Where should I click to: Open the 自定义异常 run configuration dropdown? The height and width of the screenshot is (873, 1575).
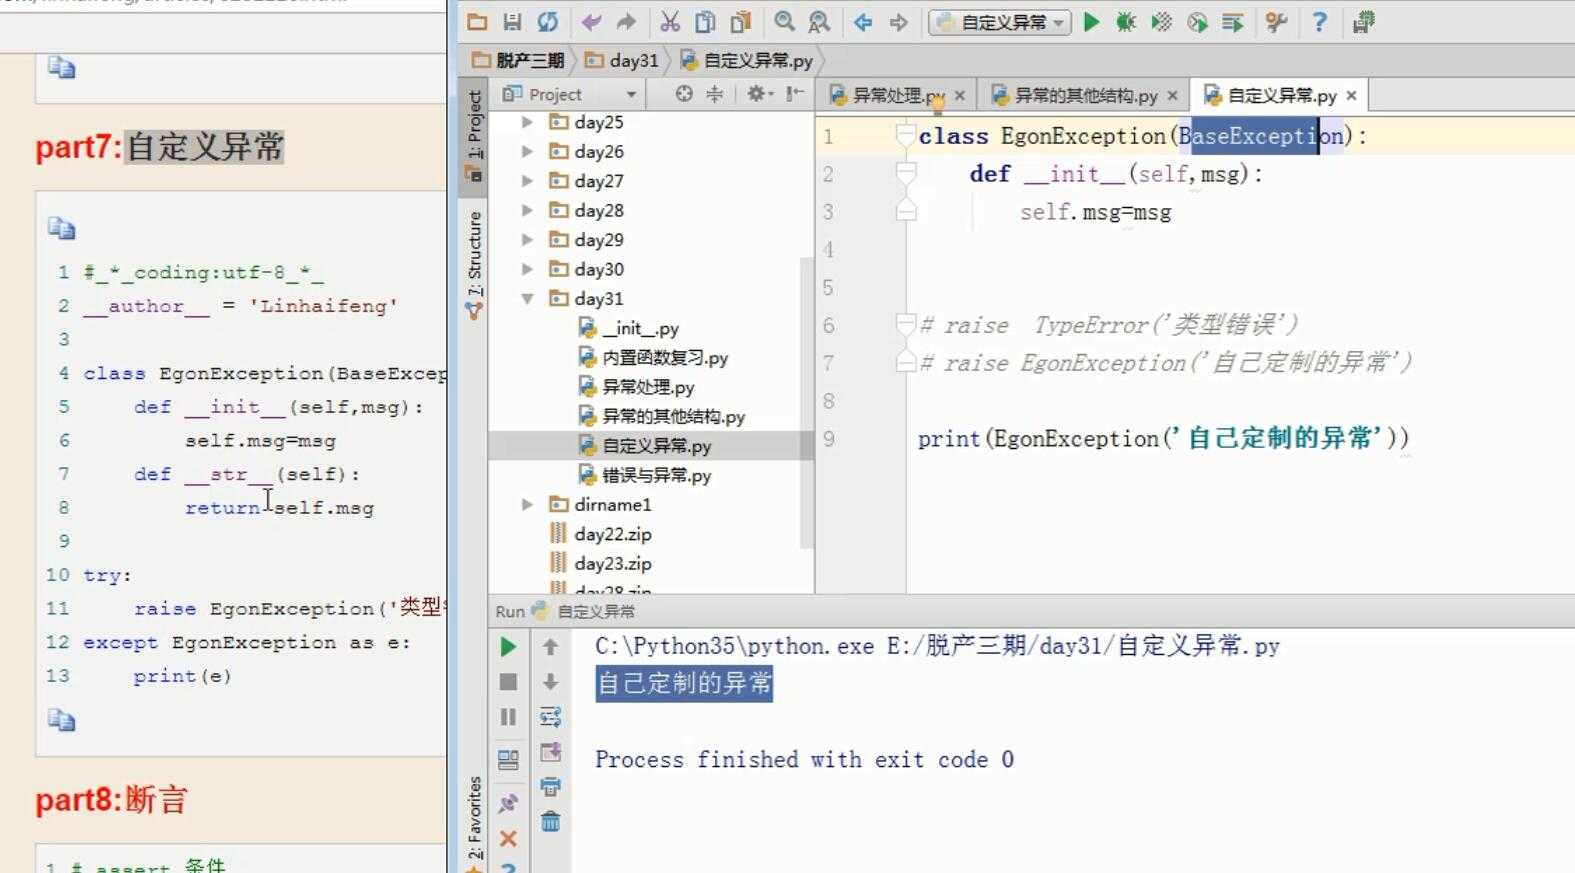click(1000, 22)
